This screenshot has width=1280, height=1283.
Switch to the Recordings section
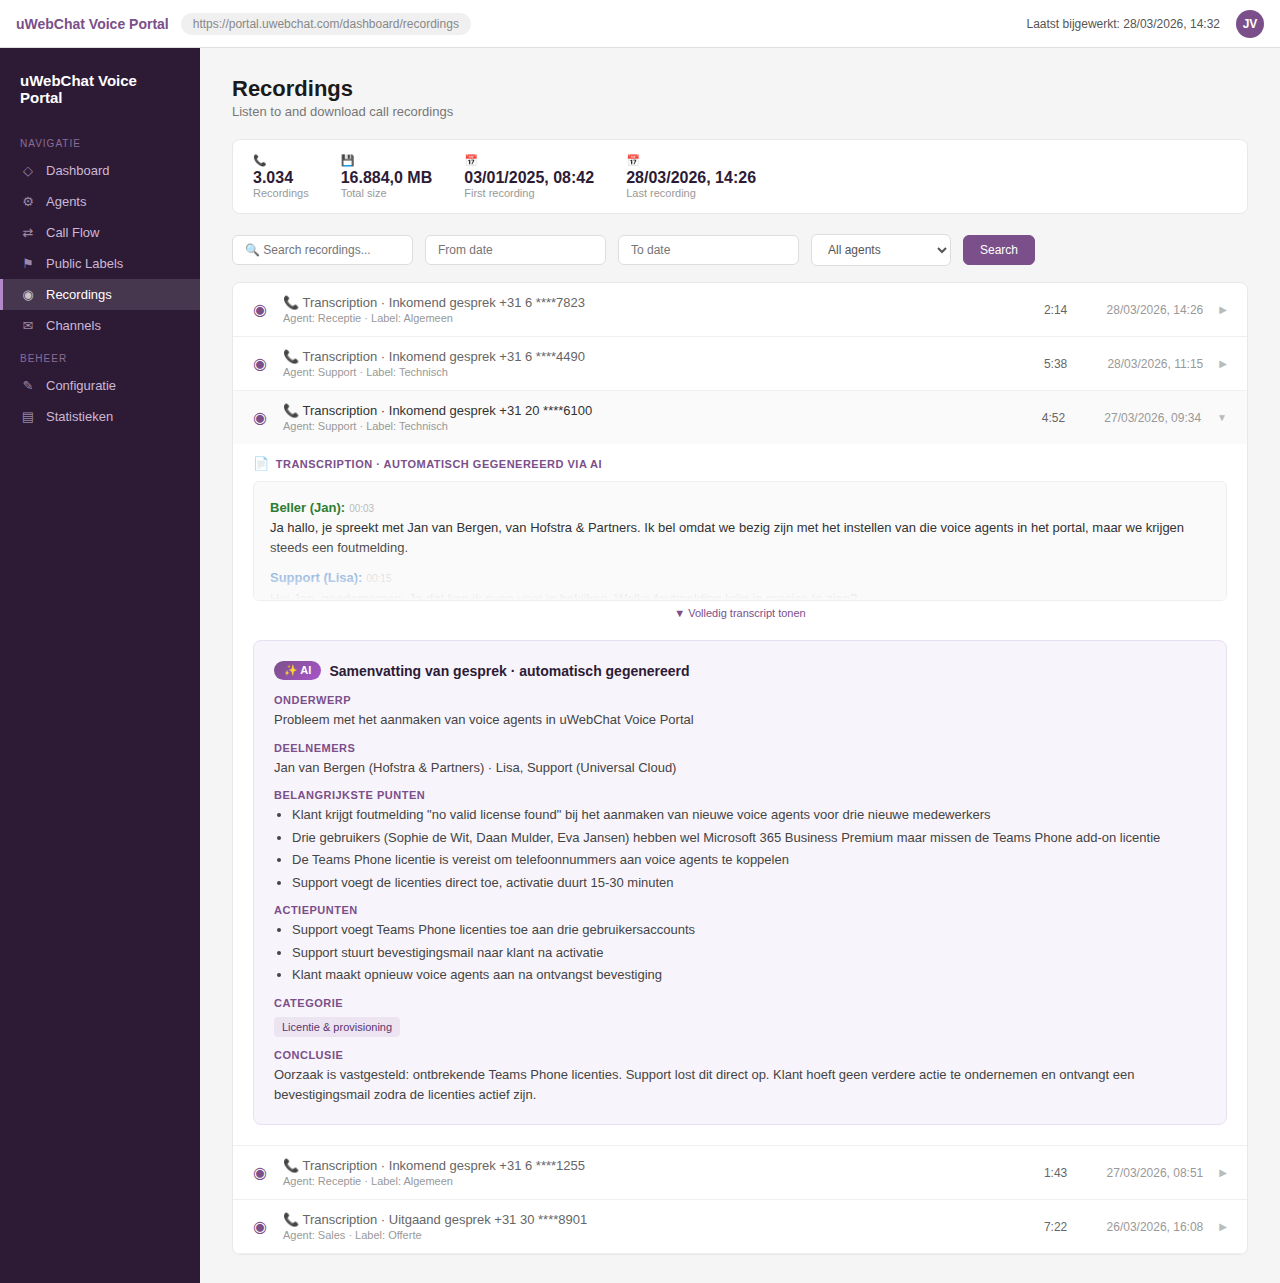click(77, 294)
